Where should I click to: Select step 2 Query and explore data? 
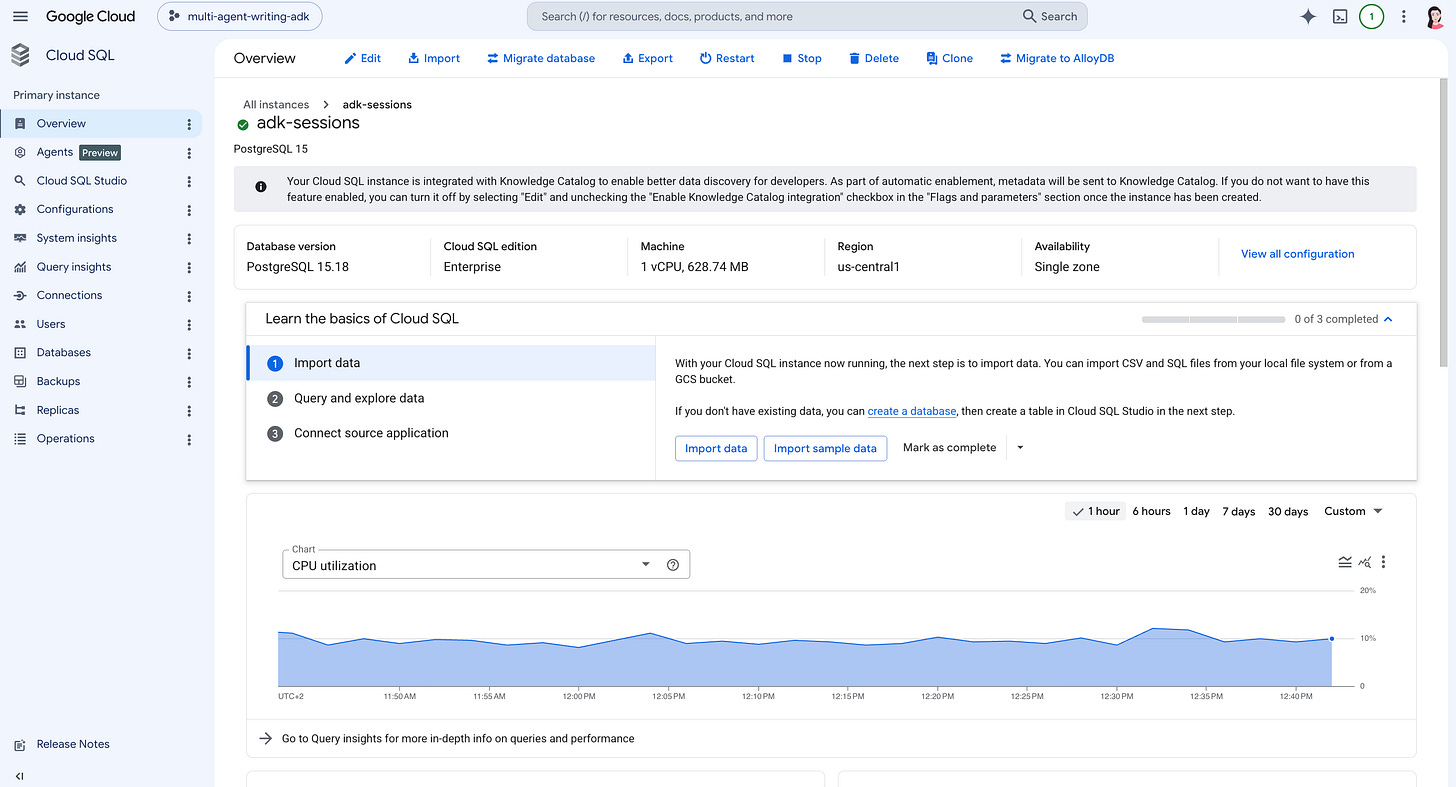[x=450, y=398]
